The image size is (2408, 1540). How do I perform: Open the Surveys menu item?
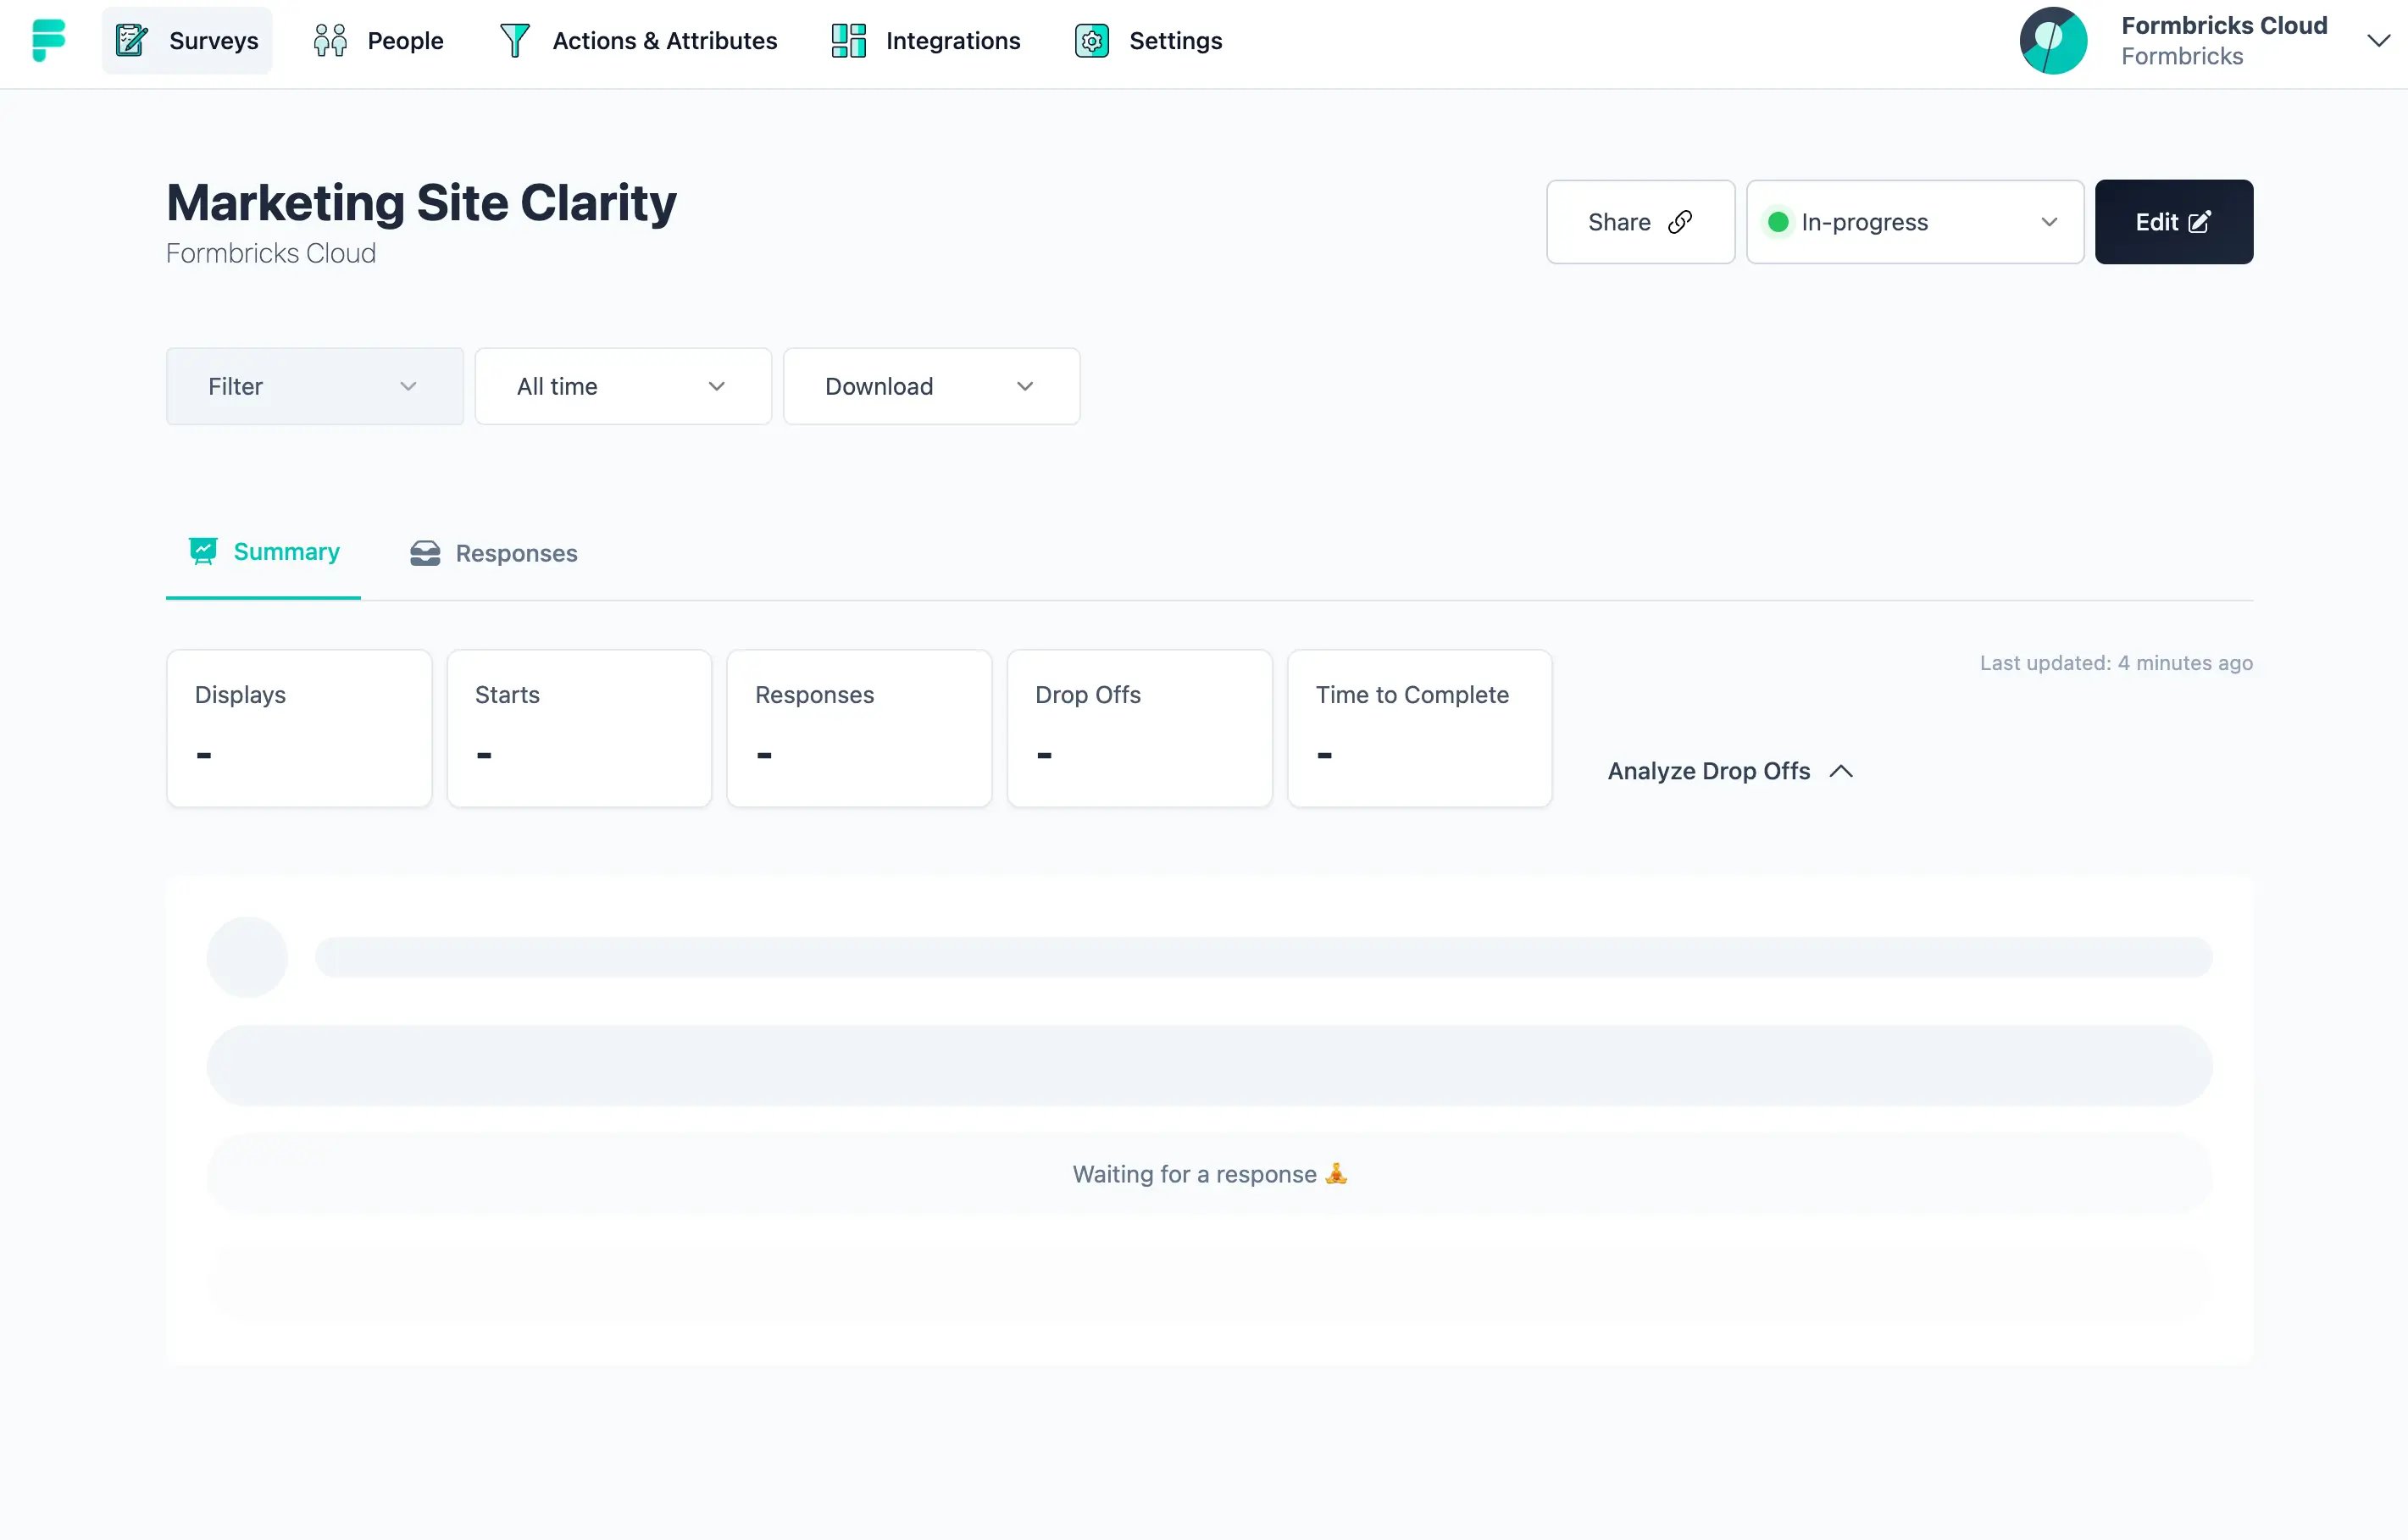pos(187,40)
